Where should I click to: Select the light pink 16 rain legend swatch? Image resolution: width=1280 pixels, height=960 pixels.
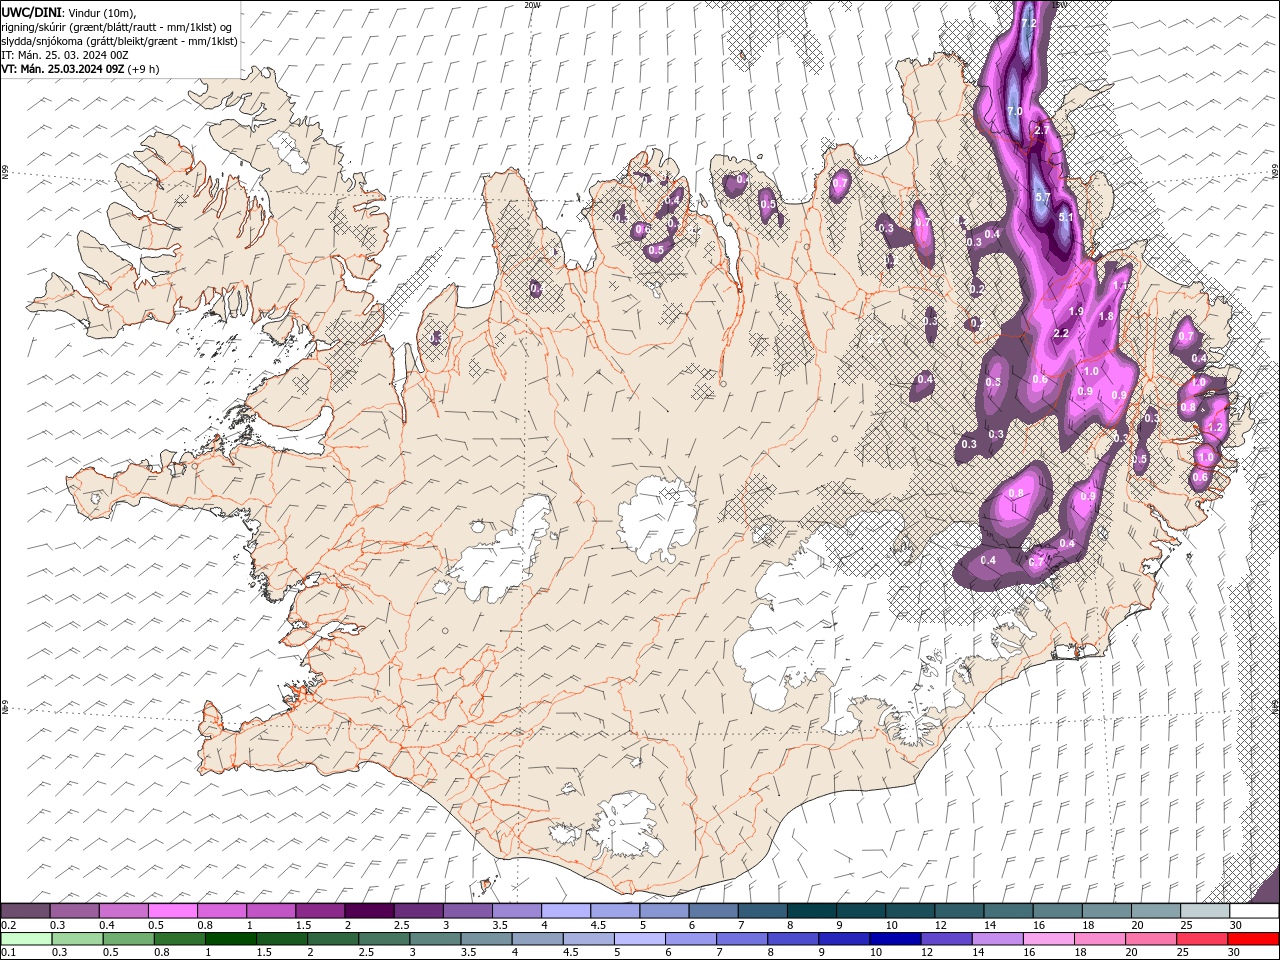[1048, 939]
